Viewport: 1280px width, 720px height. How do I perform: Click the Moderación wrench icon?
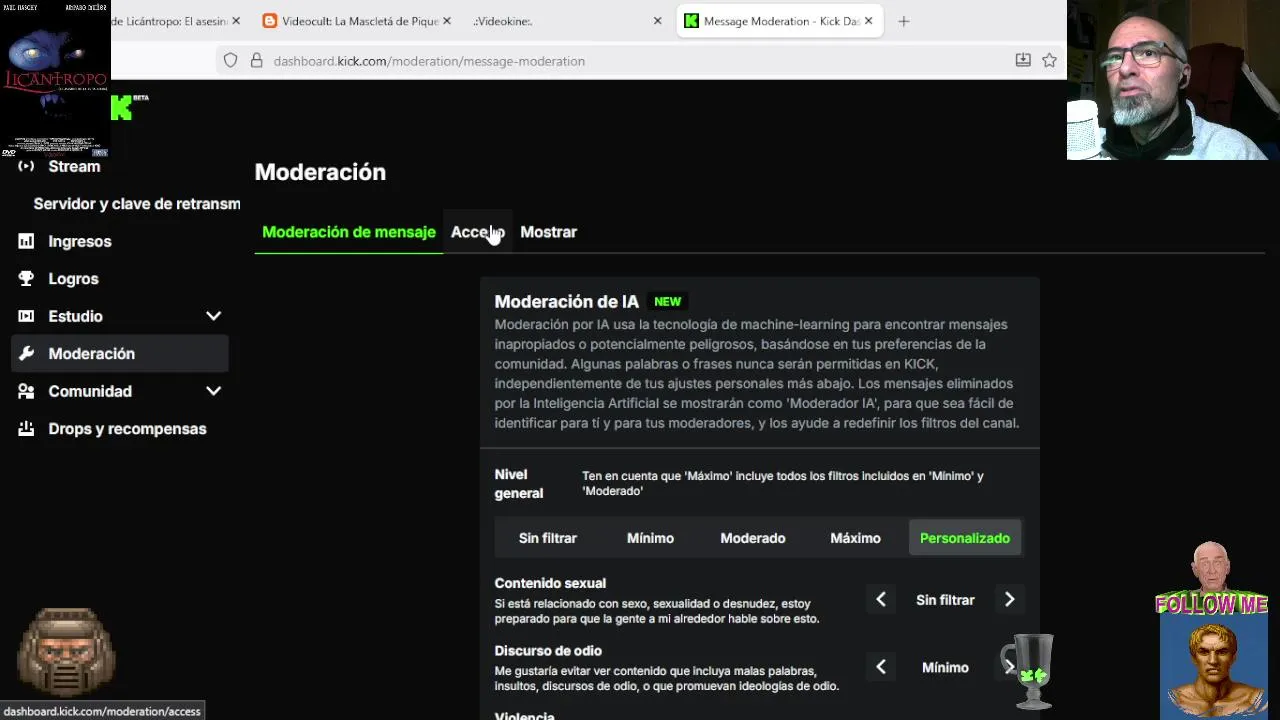pyautogui.click(x=27, y=354)
